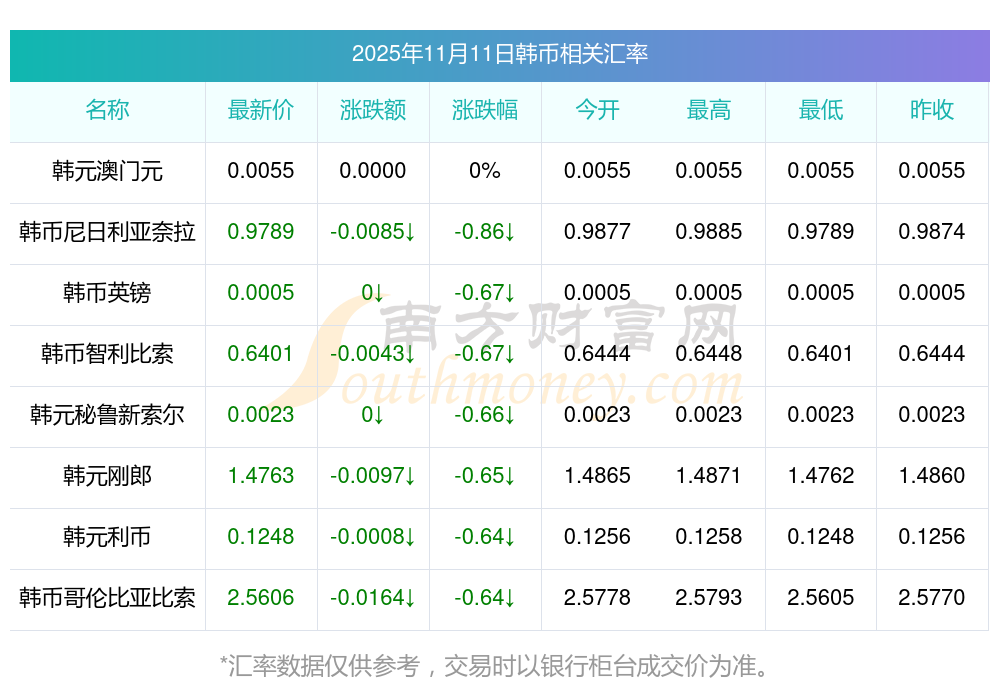Screen dimensions: 1000x697
Task: Select the 名称 column header
Action: click(x=107, y=110)
